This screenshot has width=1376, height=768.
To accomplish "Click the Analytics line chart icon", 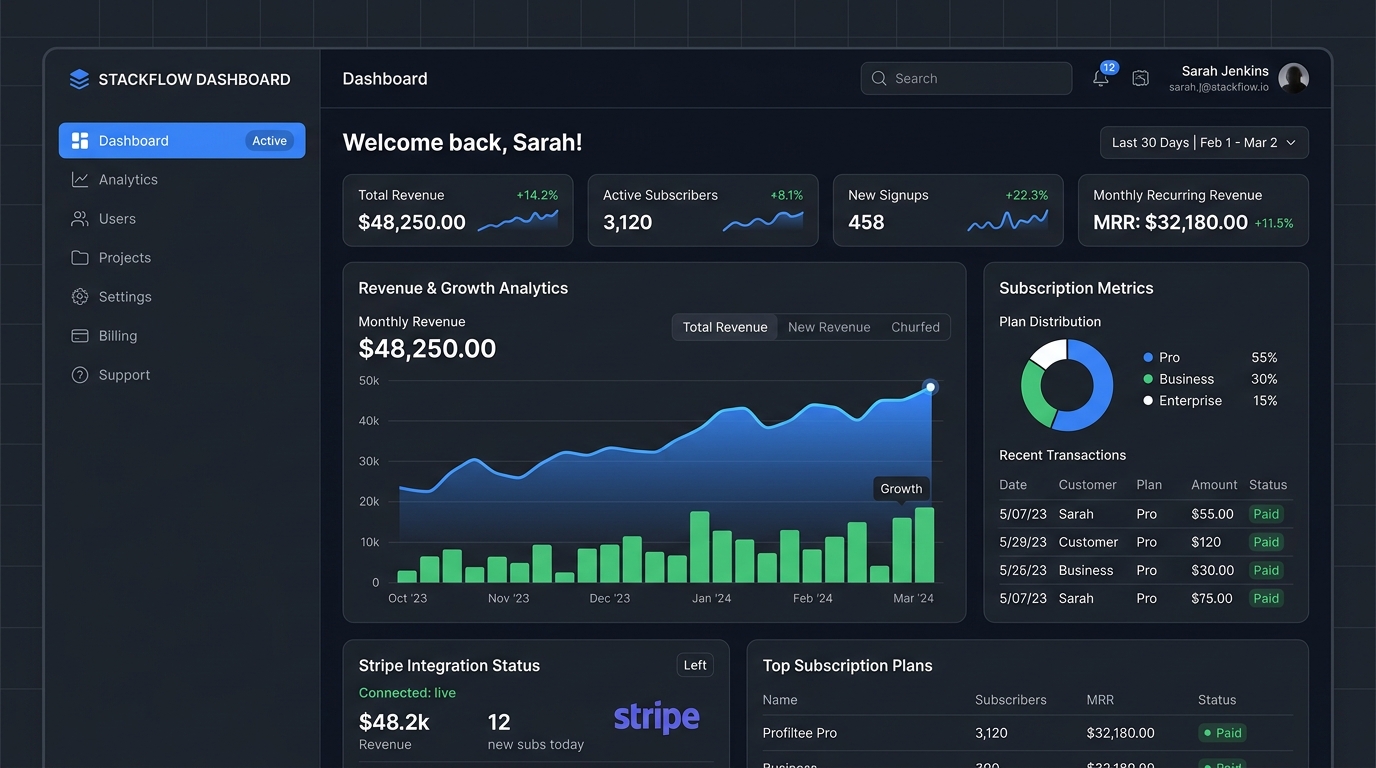I will pos(80,180).
